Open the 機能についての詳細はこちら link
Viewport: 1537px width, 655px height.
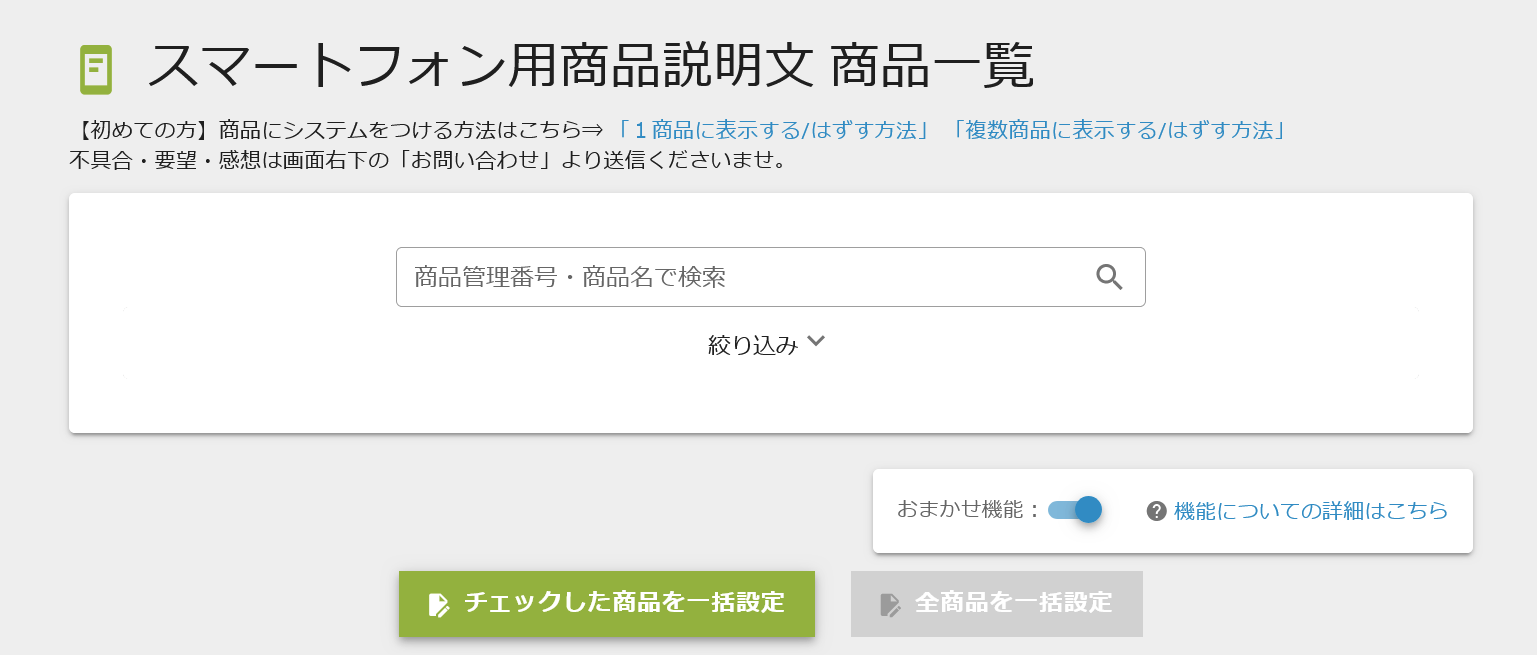(x=1310, y=511)
